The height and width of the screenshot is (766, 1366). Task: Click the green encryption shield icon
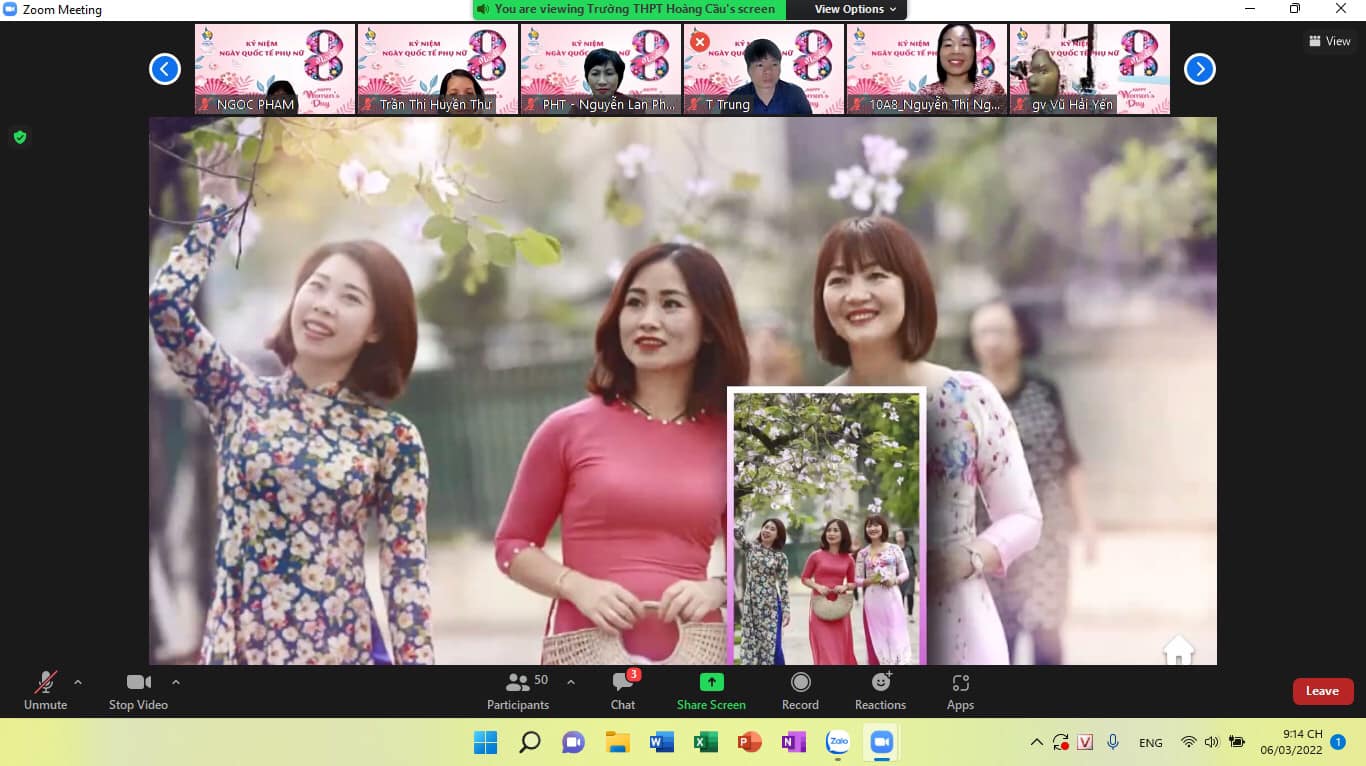[19, 137]
